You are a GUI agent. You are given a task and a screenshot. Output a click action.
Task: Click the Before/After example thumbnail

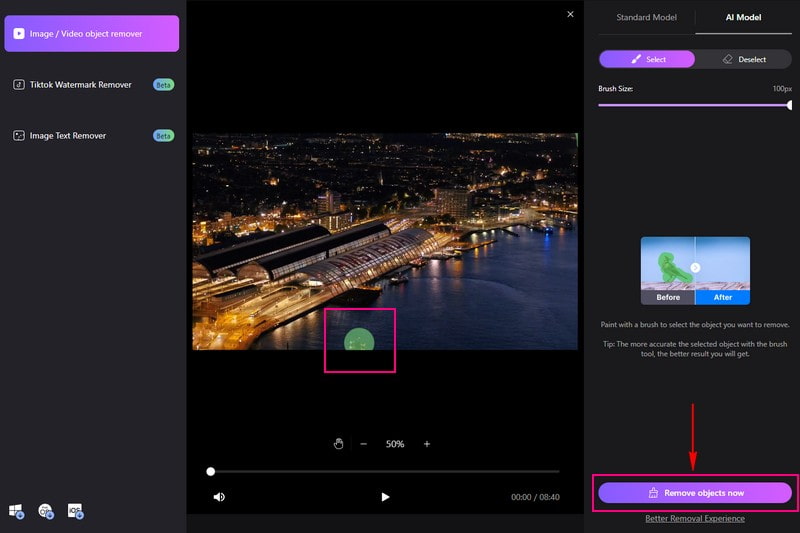pyautogui.click(x=695, y=270)
